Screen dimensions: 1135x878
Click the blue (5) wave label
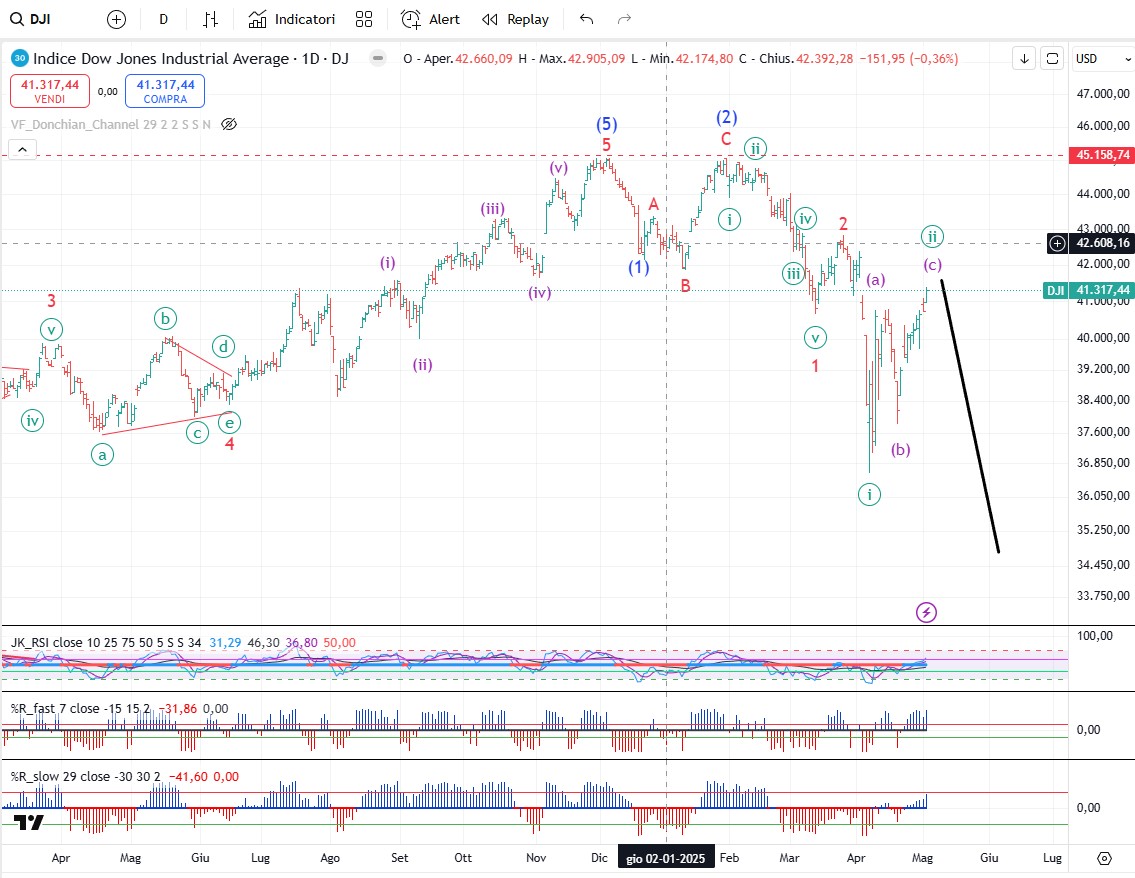click(607, 124)
